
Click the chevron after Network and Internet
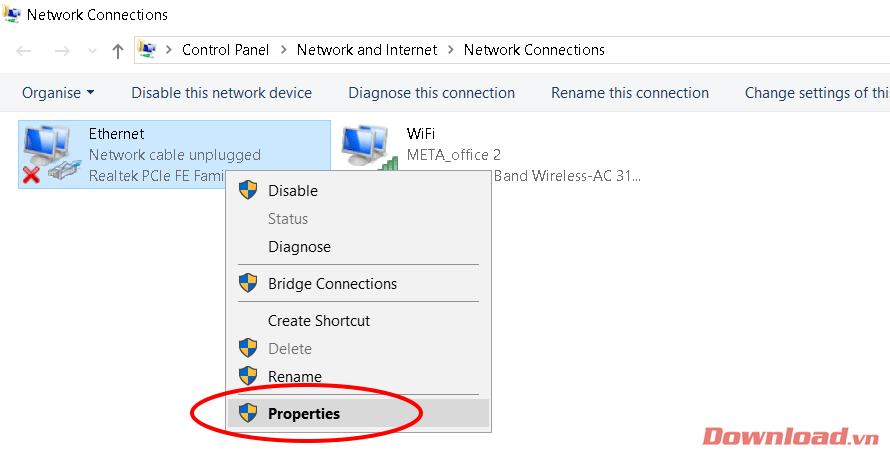[x=451, y=50]
